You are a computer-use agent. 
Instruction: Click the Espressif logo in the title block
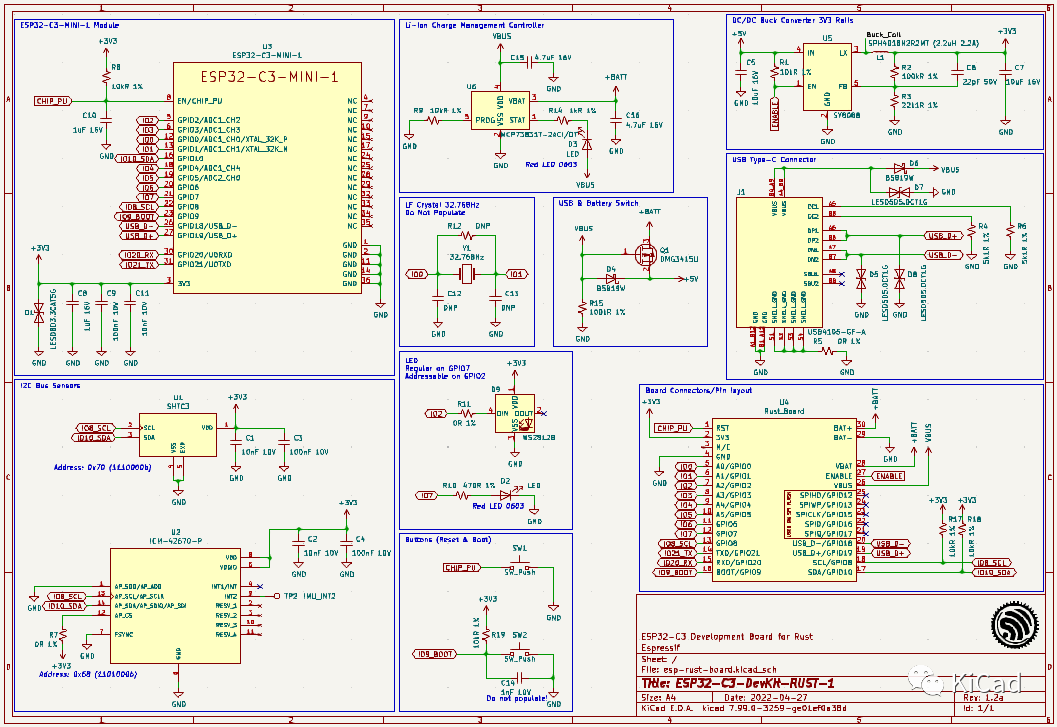[1015, 624]
